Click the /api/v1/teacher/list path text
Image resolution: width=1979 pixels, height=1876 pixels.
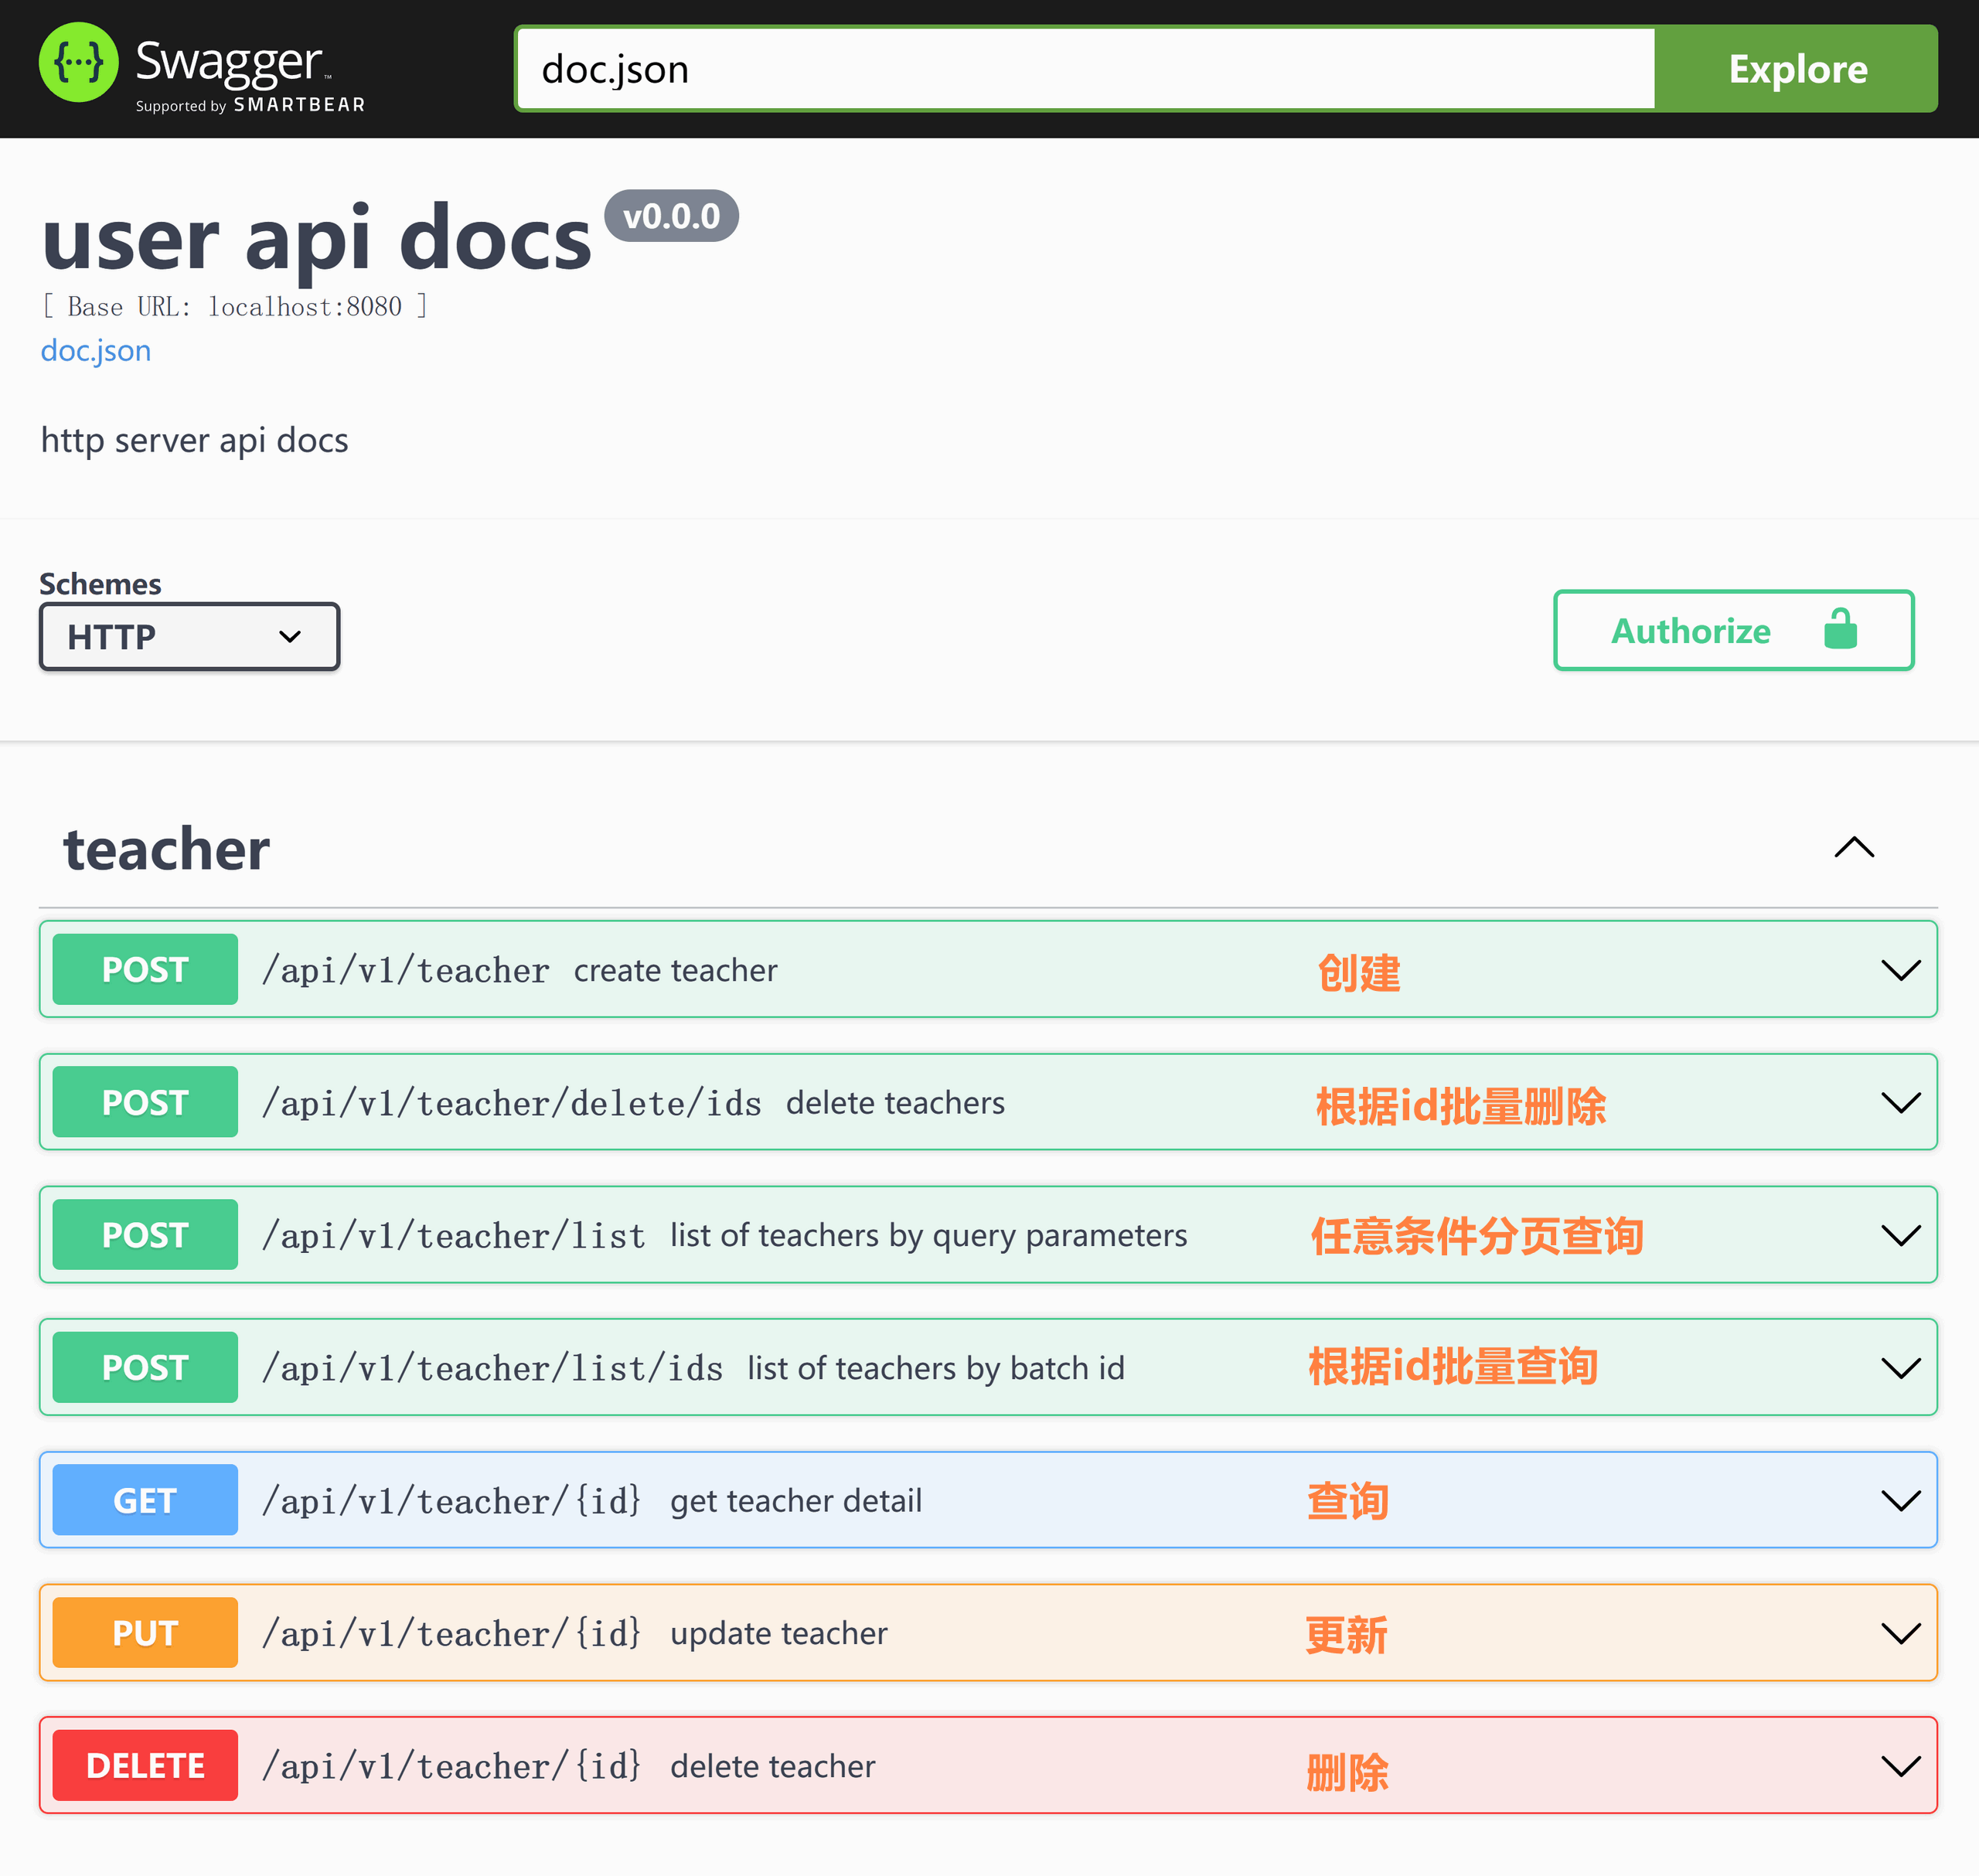[x=453, y=1236]
